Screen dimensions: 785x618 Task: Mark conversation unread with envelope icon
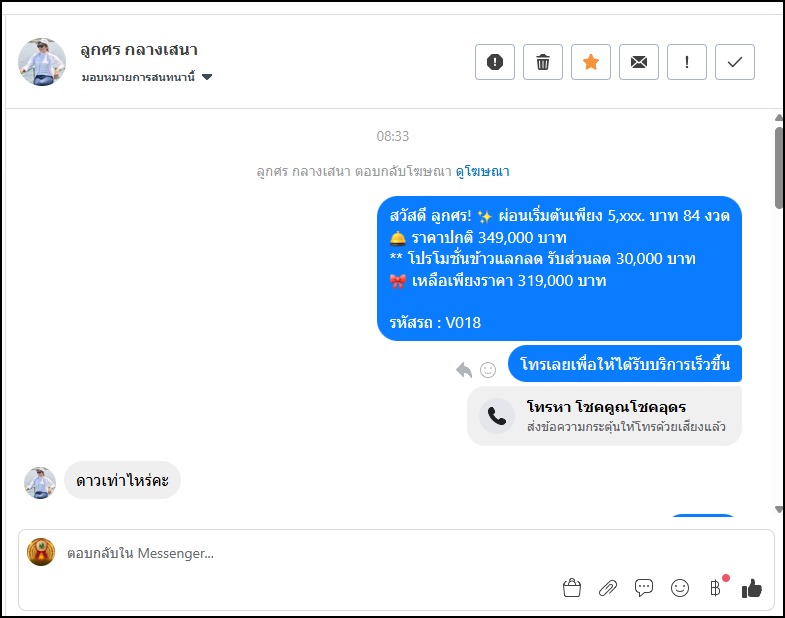[x=639, y=62]
